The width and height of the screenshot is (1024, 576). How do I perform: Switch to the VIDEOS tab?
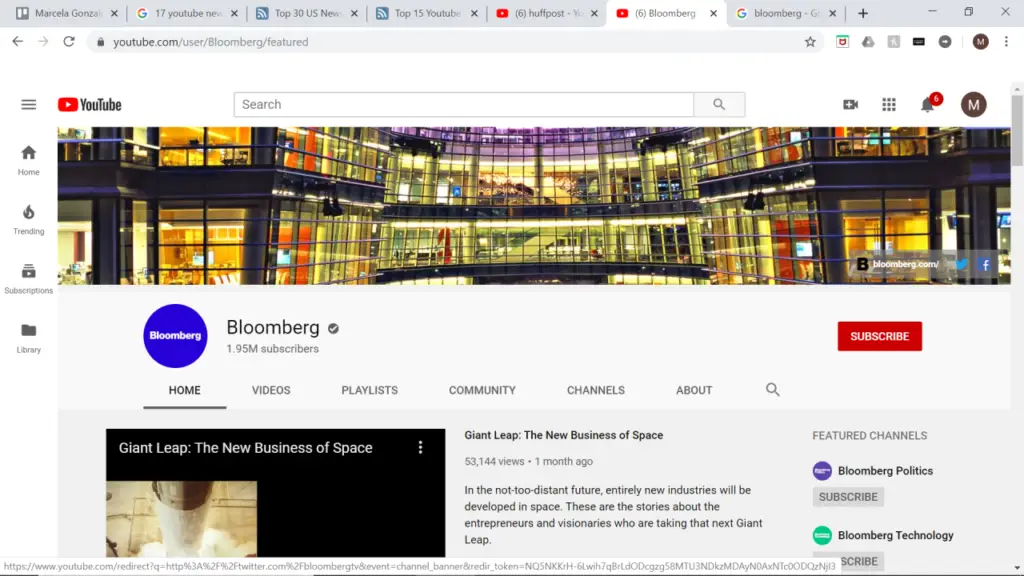click(271, 390)
